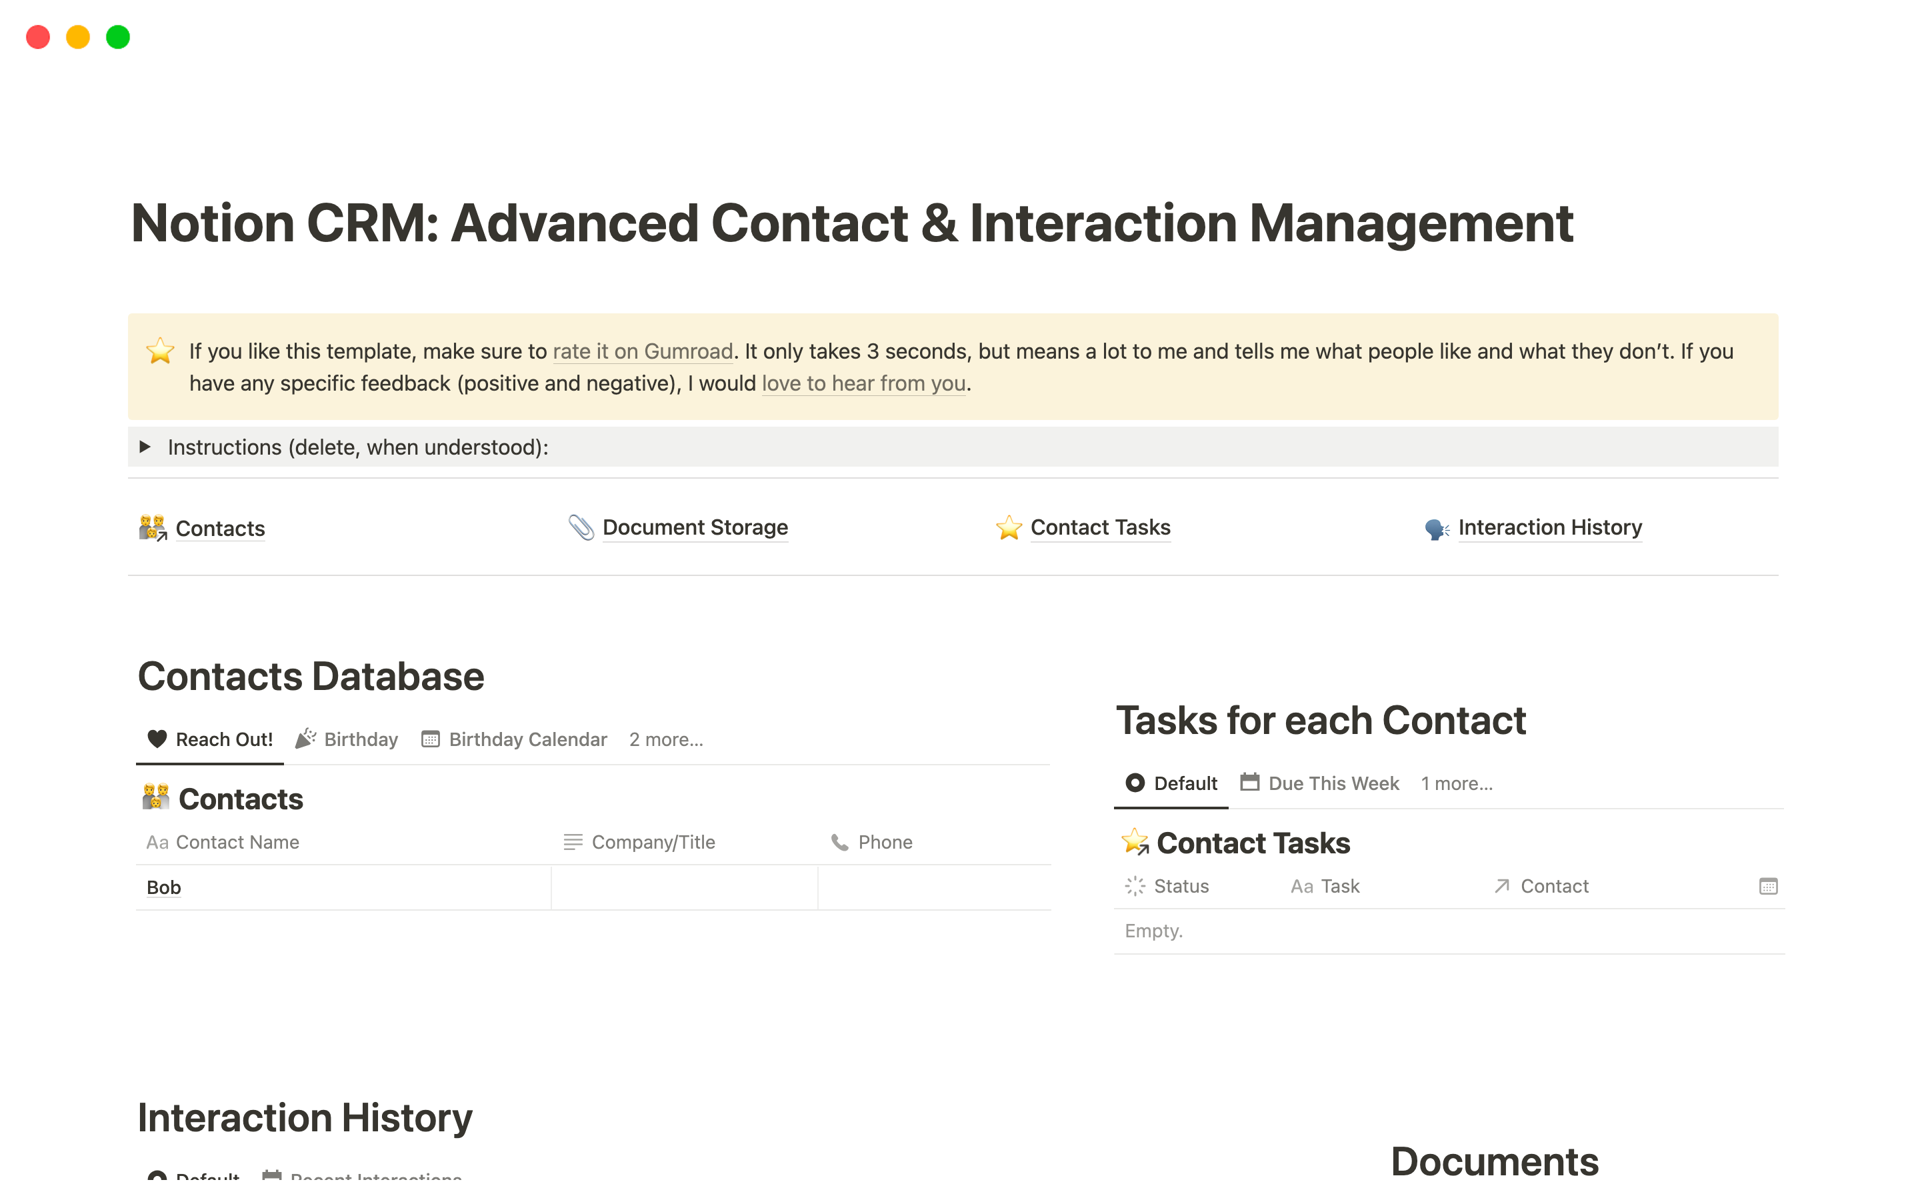Open the 'love to hear from you' link
This screenshot has height=1200, width=1920.
pyautogui.click(x=863, y=383)
